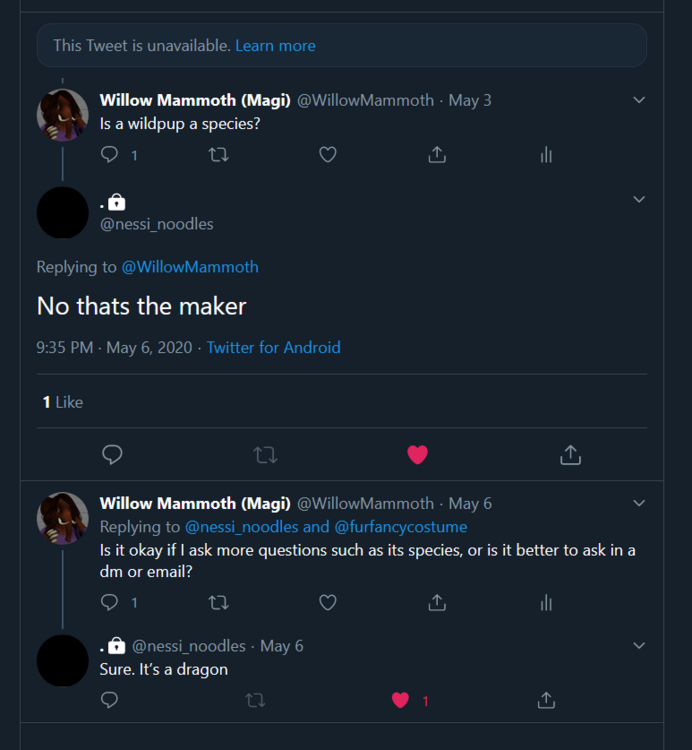Reply to the "No thats the maker" tweet
This screenshot has height=750, width=692.
(112, 455)
